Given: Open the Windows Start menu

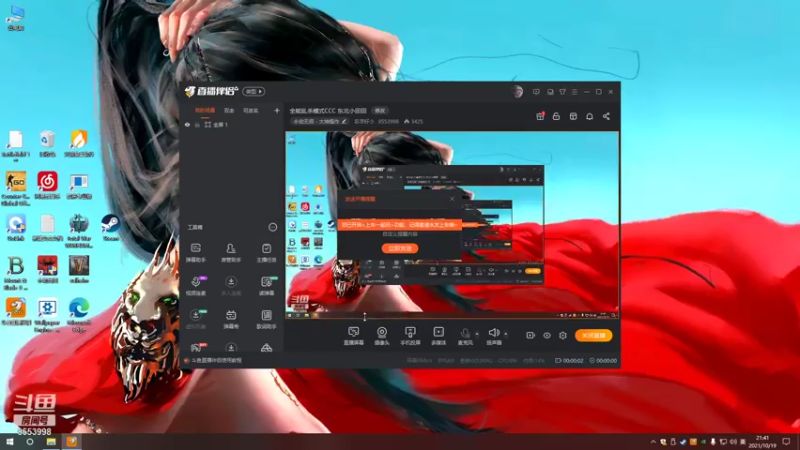Looking at the screenshot, I should [x=10, y=441].
